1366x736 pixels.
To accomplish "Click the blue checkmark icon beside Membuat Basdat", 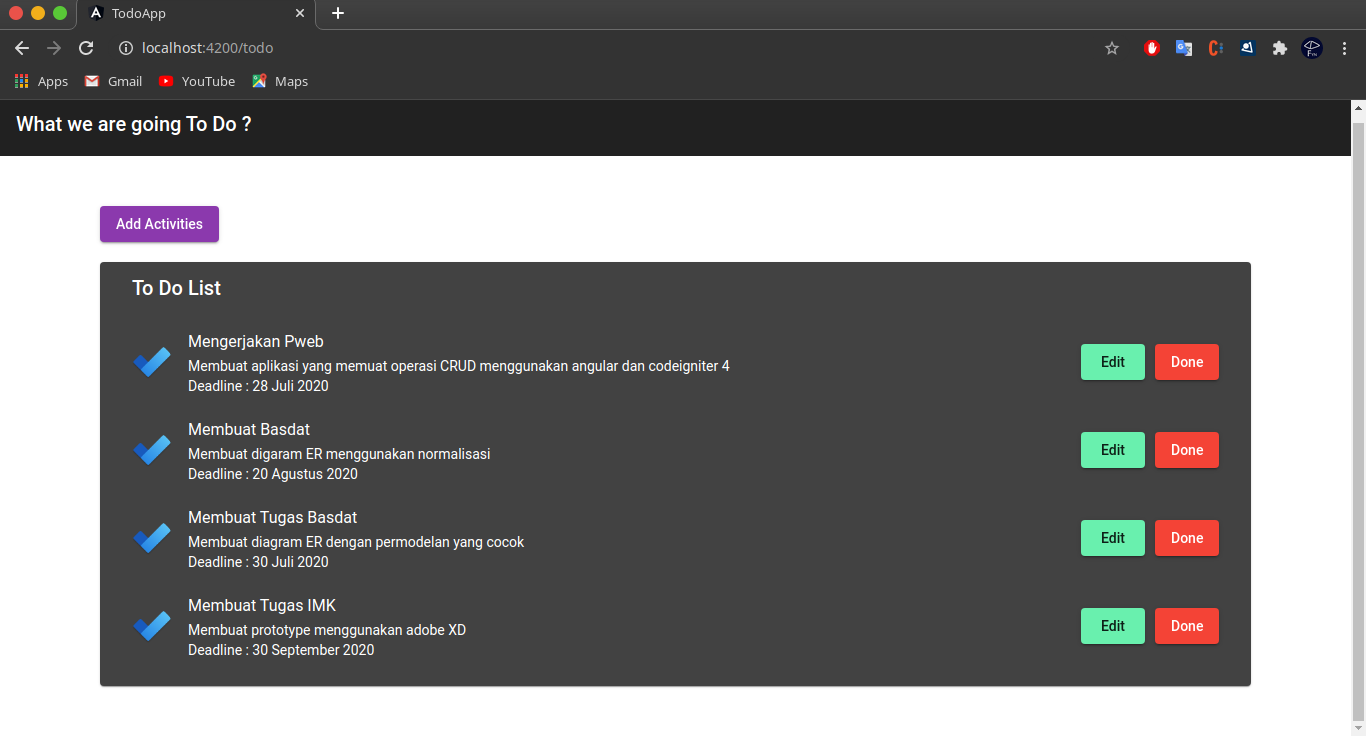I will (x=152, y=450).
